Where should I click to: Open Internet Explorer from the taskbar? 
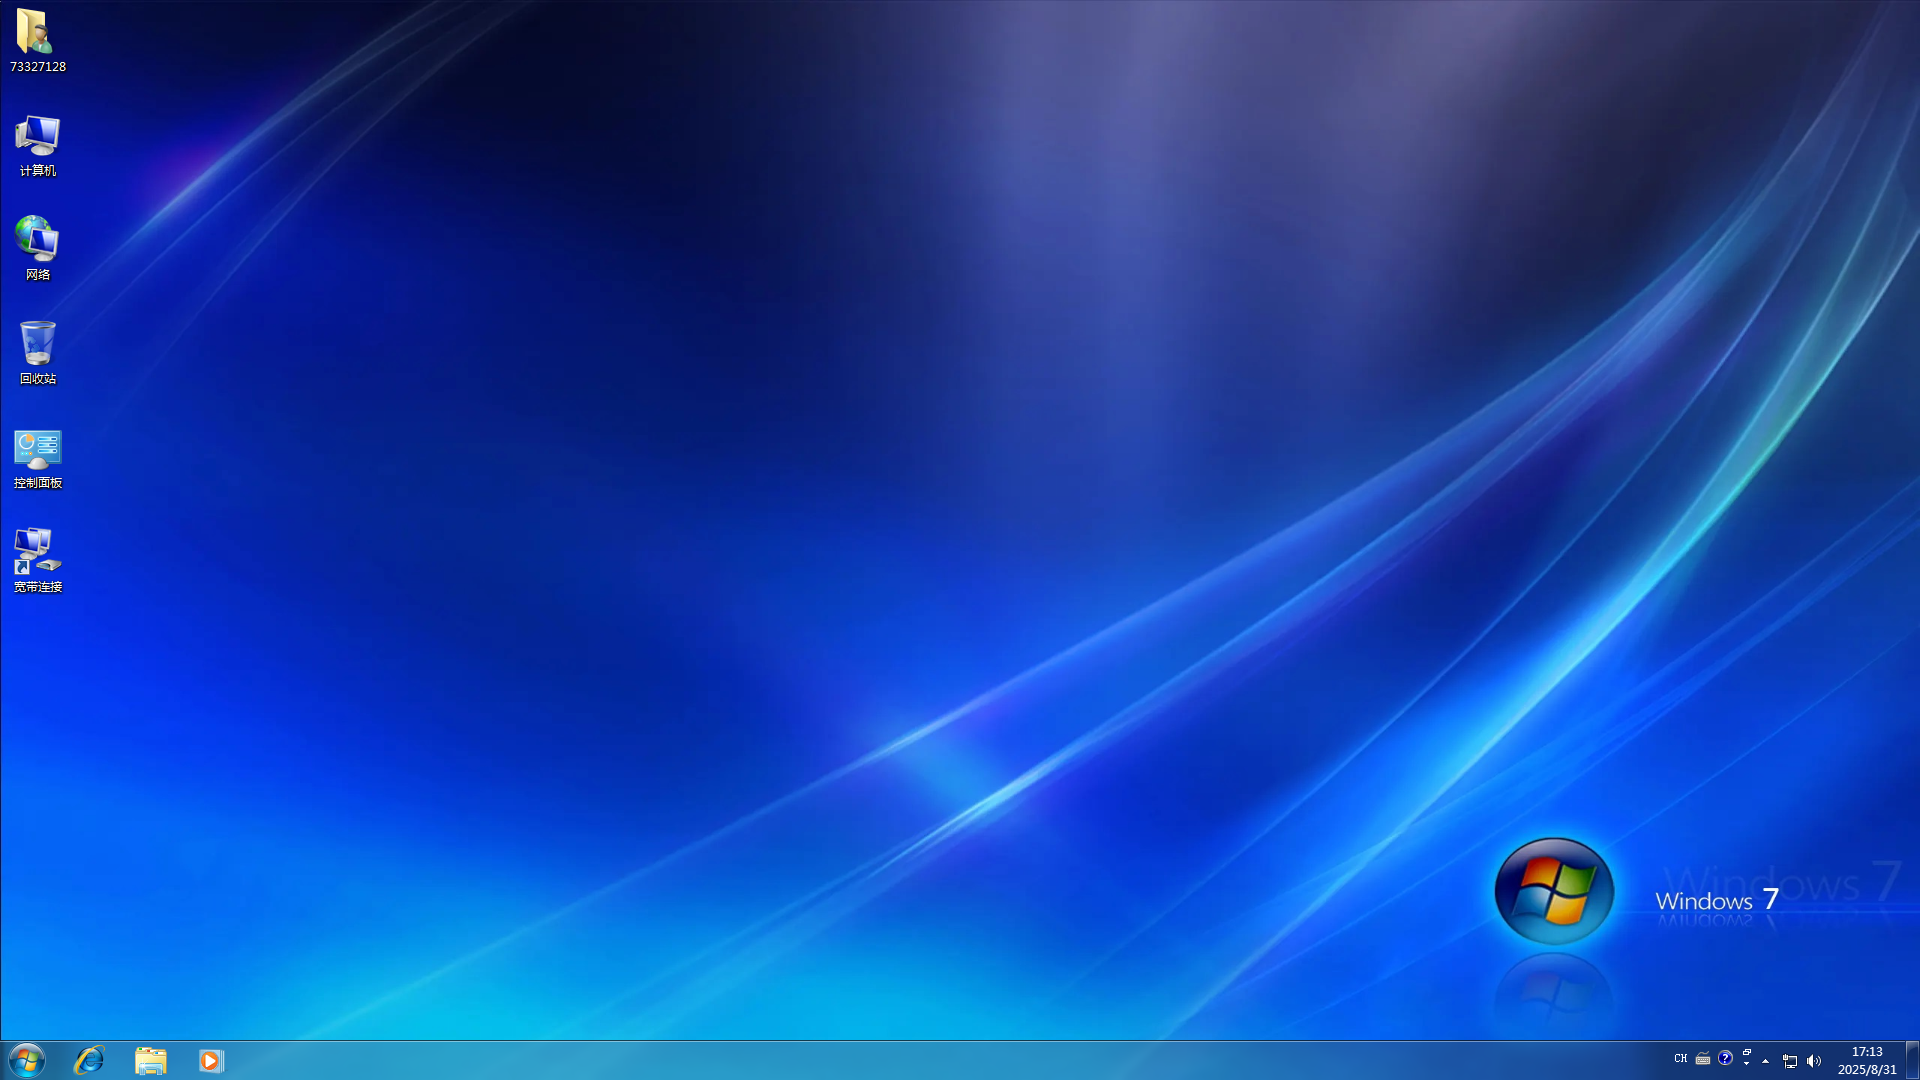pos(90,1062)
